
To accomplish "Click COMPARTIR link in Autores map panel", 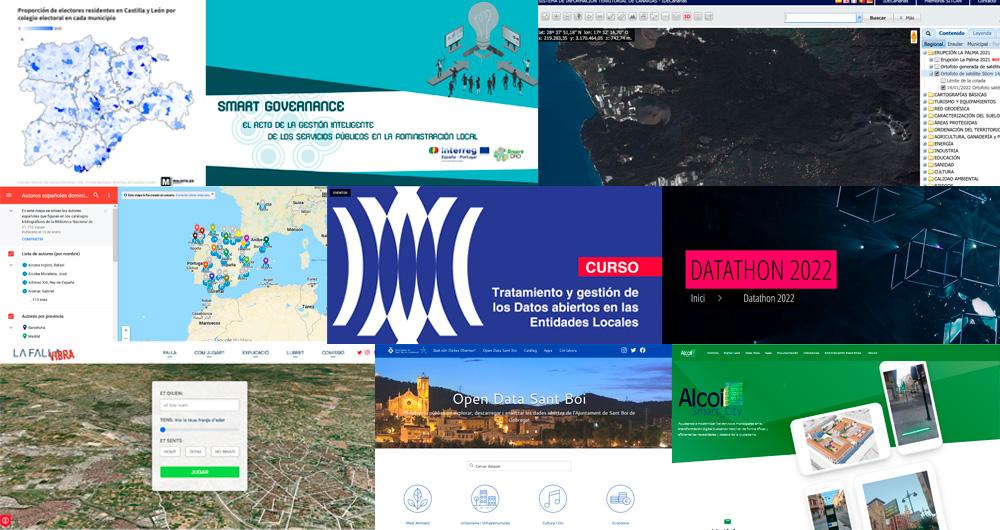I will pyautogui.click(x=33, y=239).
